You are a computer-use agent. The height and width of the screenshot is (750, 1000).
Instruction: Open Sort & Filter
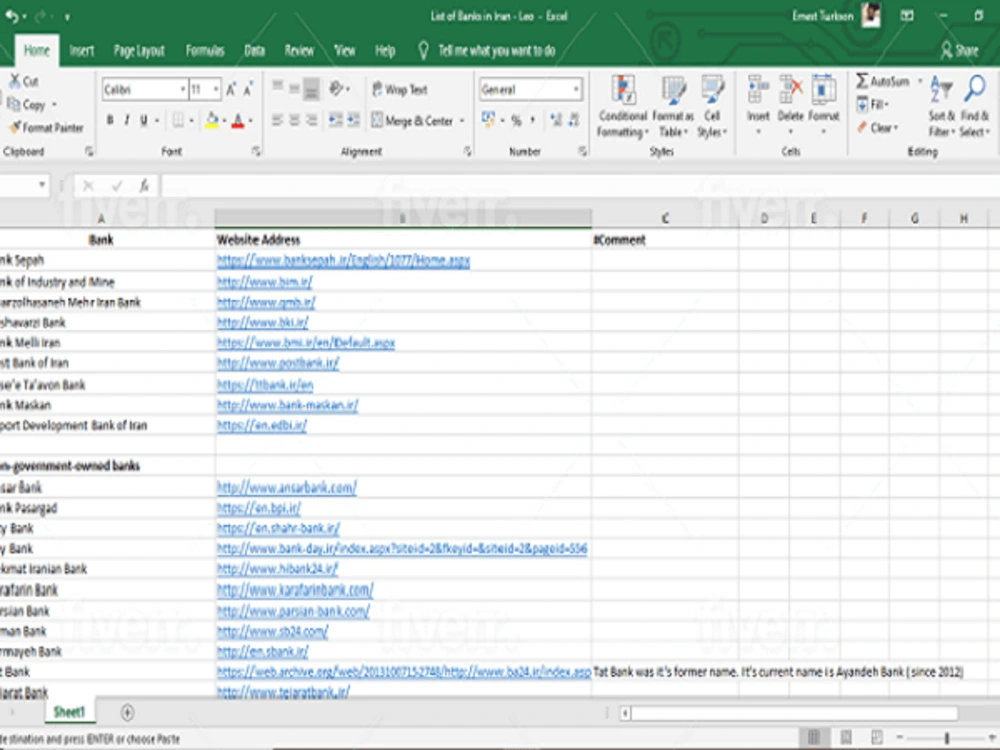click(941, 106)
